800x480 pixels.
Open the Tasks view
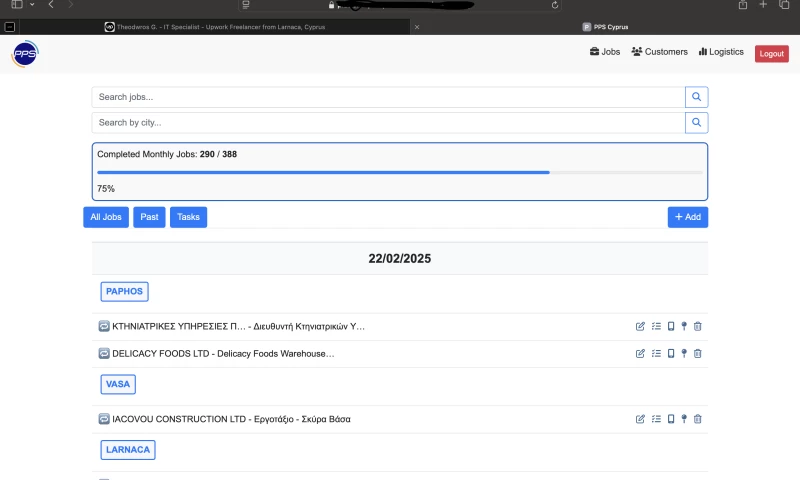pyautogui.click(x=188, y=217)
